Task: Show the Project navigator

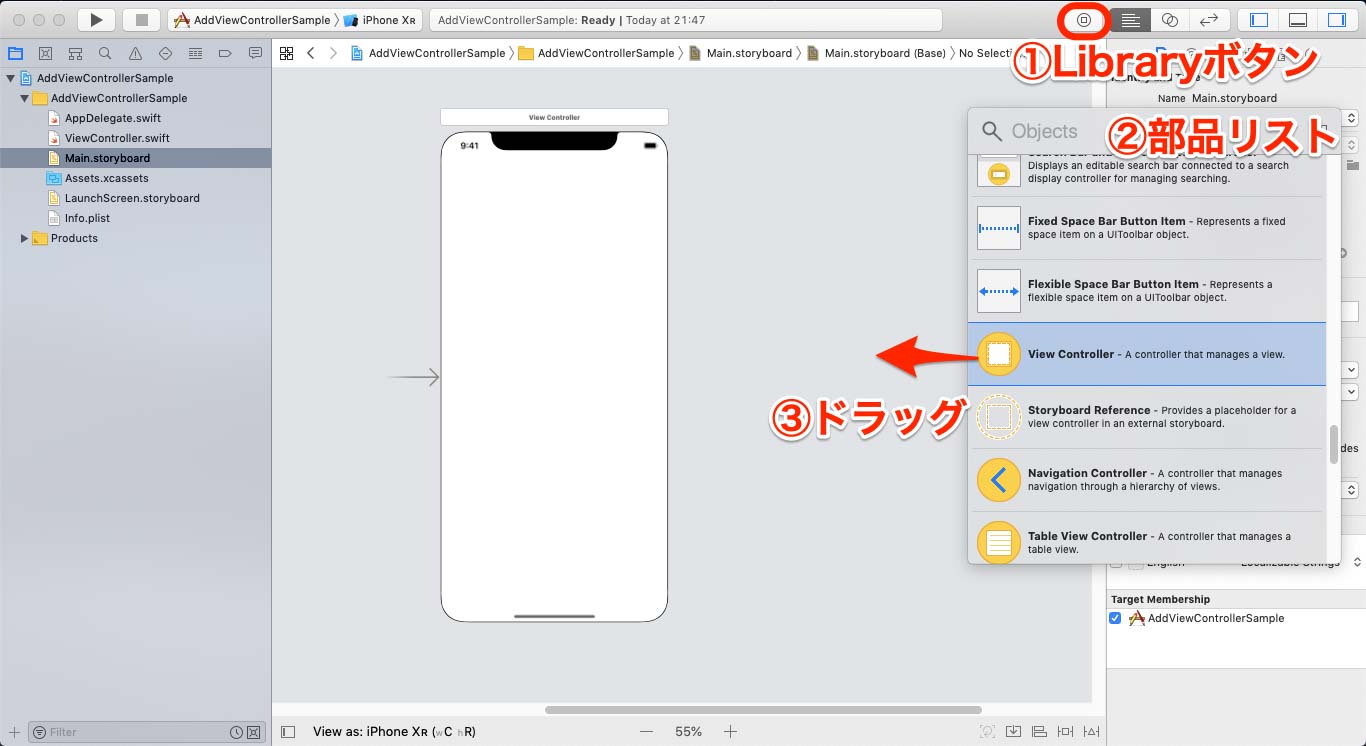Action: [x=15, y=53]
